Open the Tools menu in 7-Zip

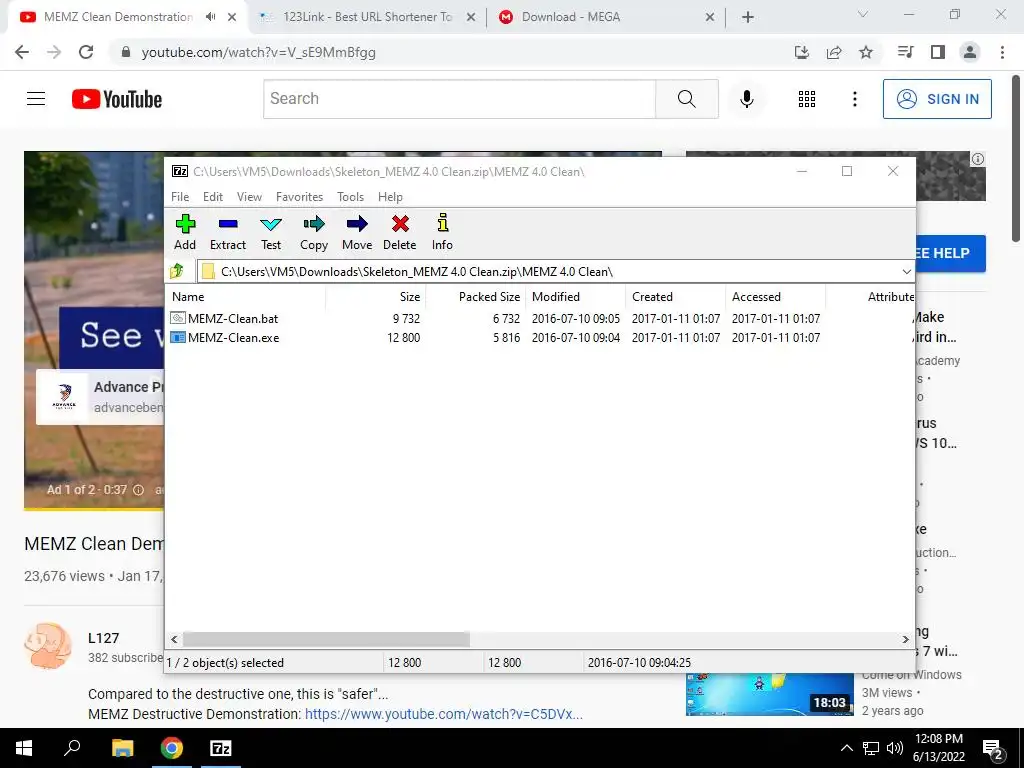click(x=351, y=197)
